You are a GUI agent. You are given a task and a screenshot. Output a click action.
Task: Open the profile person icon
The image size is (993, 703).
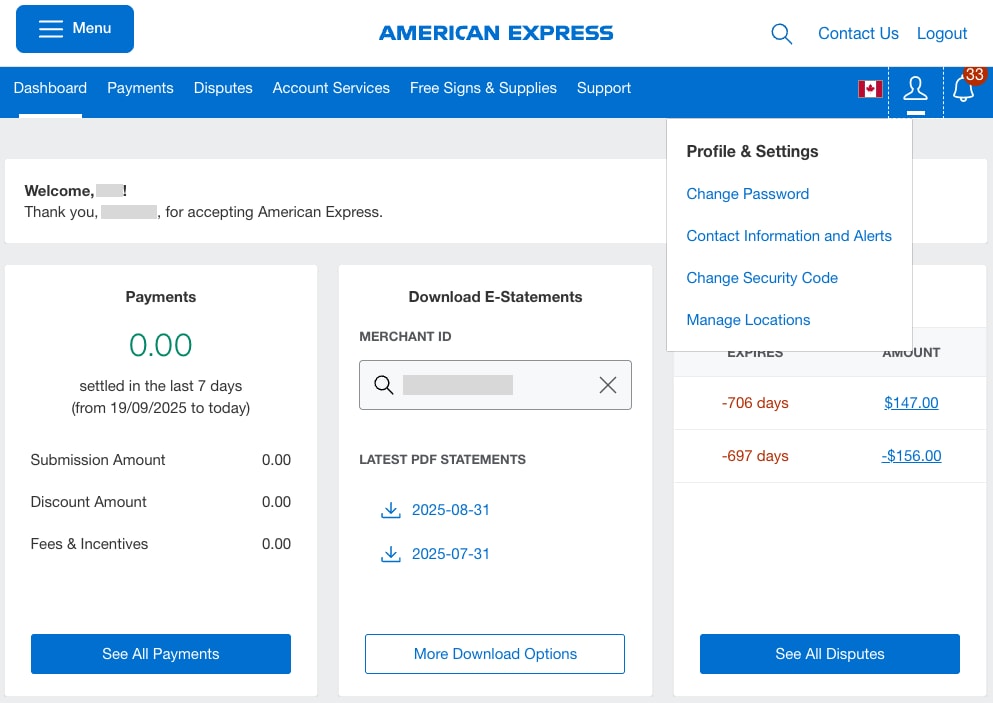[914, 88]
